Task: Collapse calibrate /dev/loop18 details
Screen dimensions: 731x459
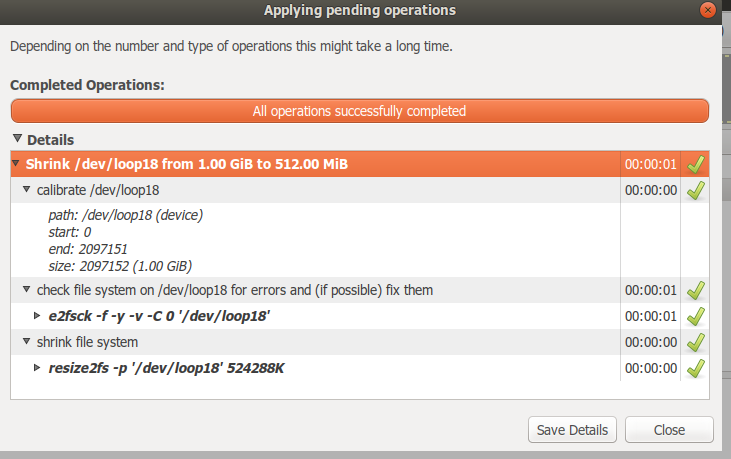Action: pos(27,189)
